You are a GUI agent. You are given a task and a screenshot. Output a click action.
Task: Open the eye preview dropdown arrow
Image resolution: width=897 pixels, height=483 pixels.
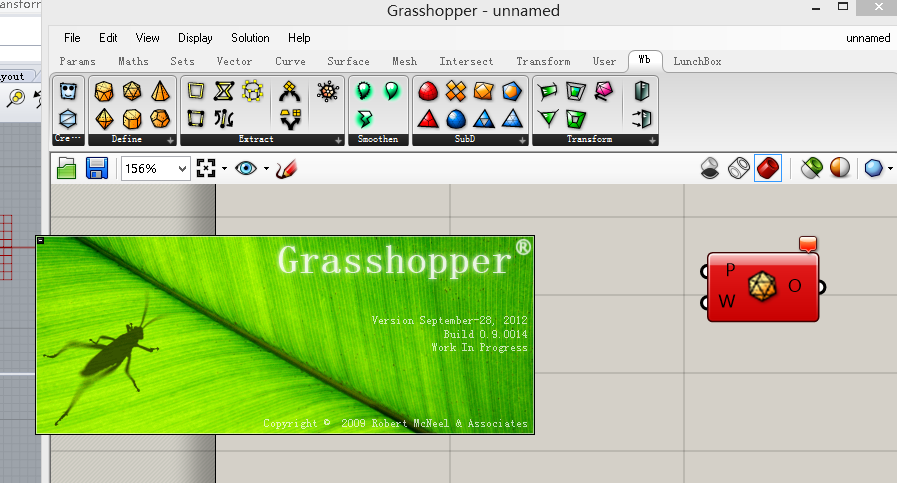[267, 169]
